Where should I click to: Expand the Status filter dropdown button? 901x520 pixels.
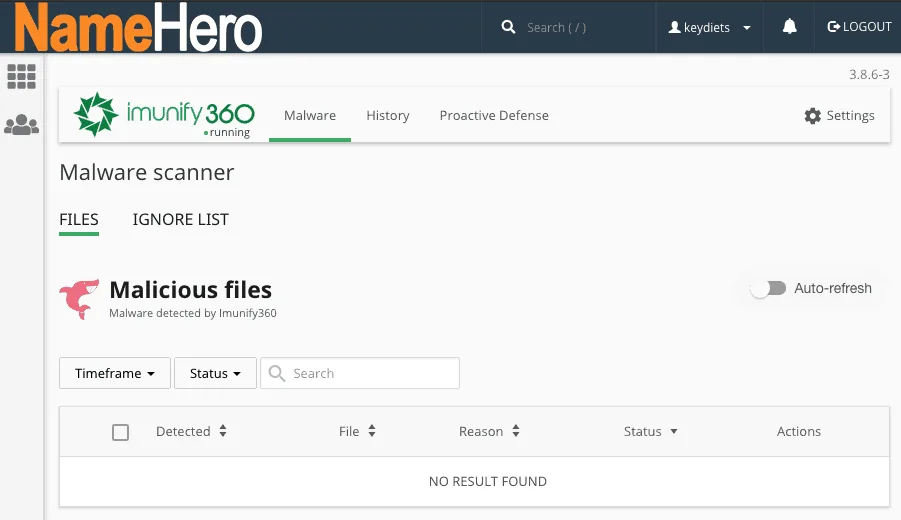[215, 373]
